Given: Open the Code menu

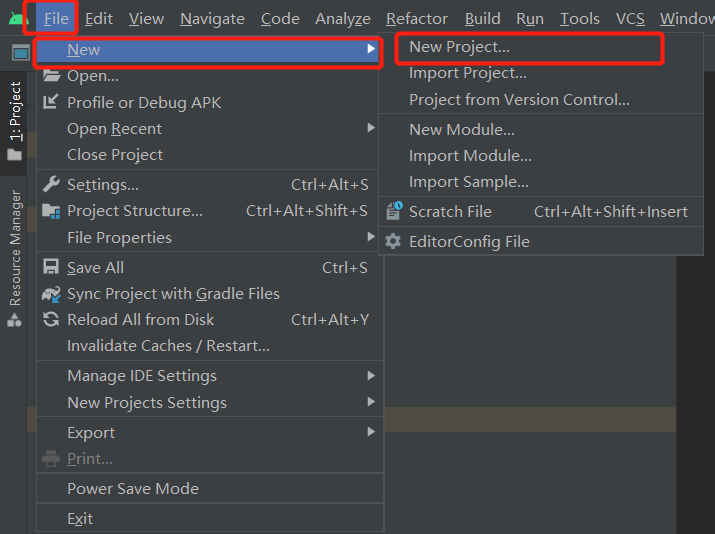Looking at the screenshot, I should [x=280, y=19].
